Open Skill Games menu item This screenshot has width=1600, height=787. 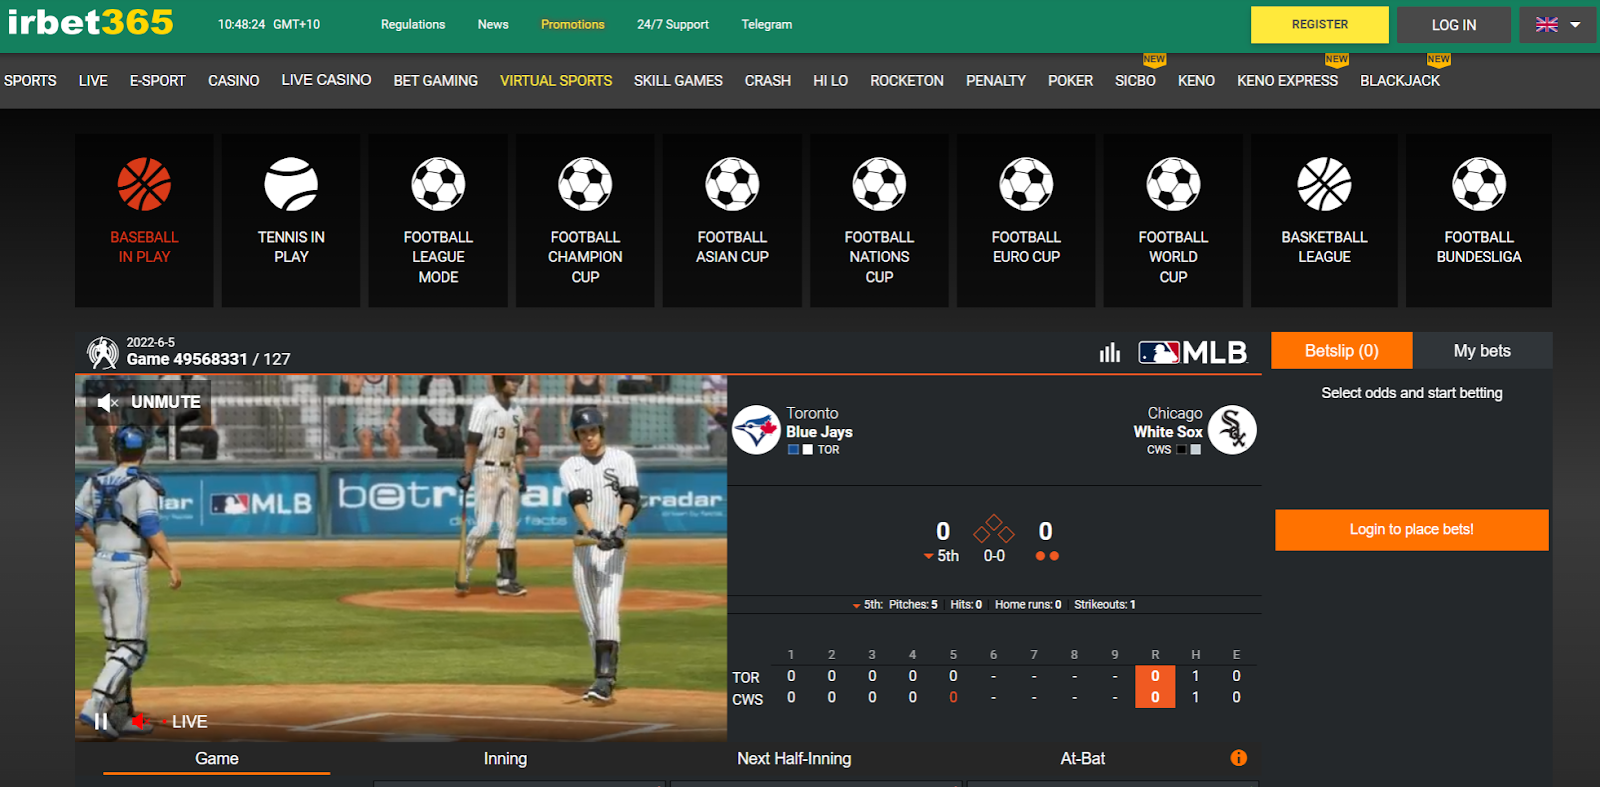click(678, 80)
